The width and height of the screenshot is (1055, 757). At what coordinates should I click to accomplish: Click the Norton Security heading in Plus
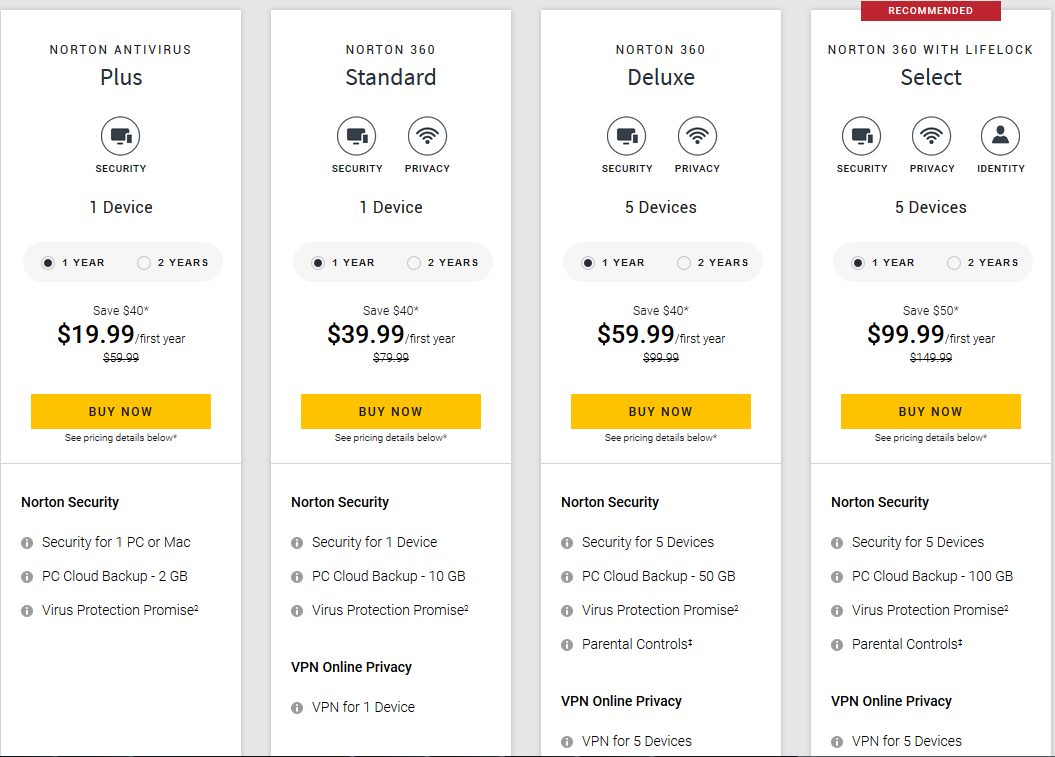coord(70,502)
